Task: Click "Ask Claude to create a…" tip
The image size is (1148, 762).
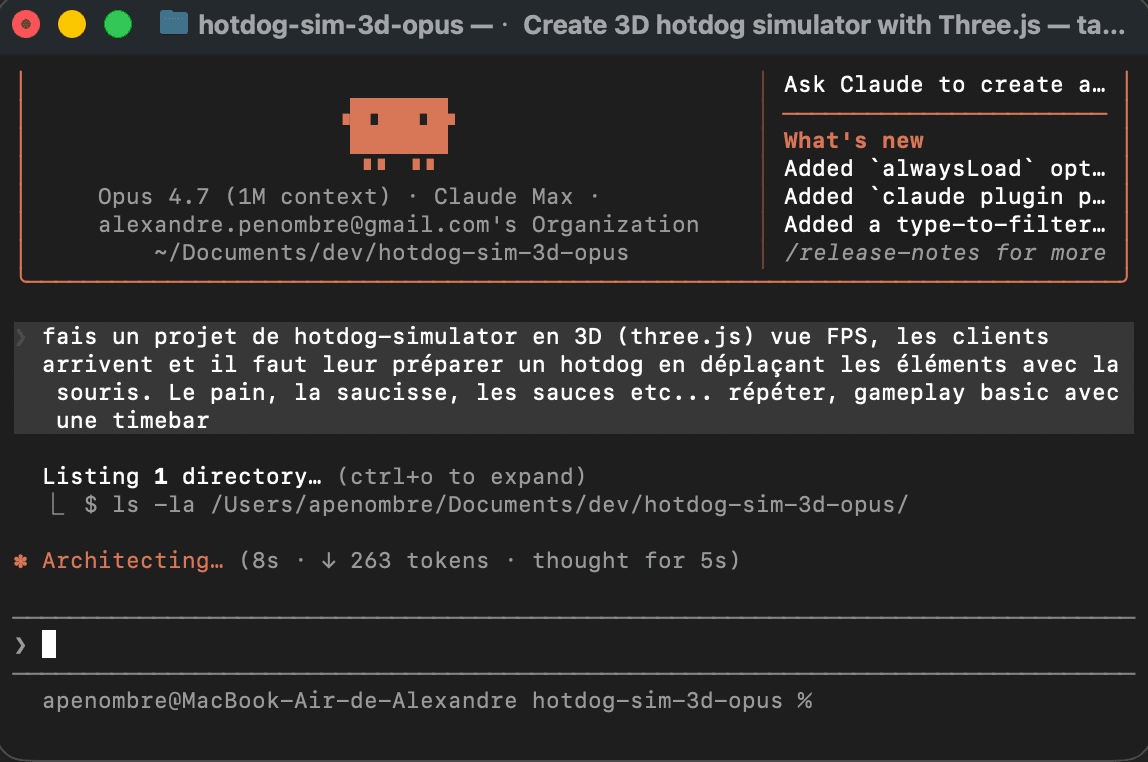Action: click(944, 85)
